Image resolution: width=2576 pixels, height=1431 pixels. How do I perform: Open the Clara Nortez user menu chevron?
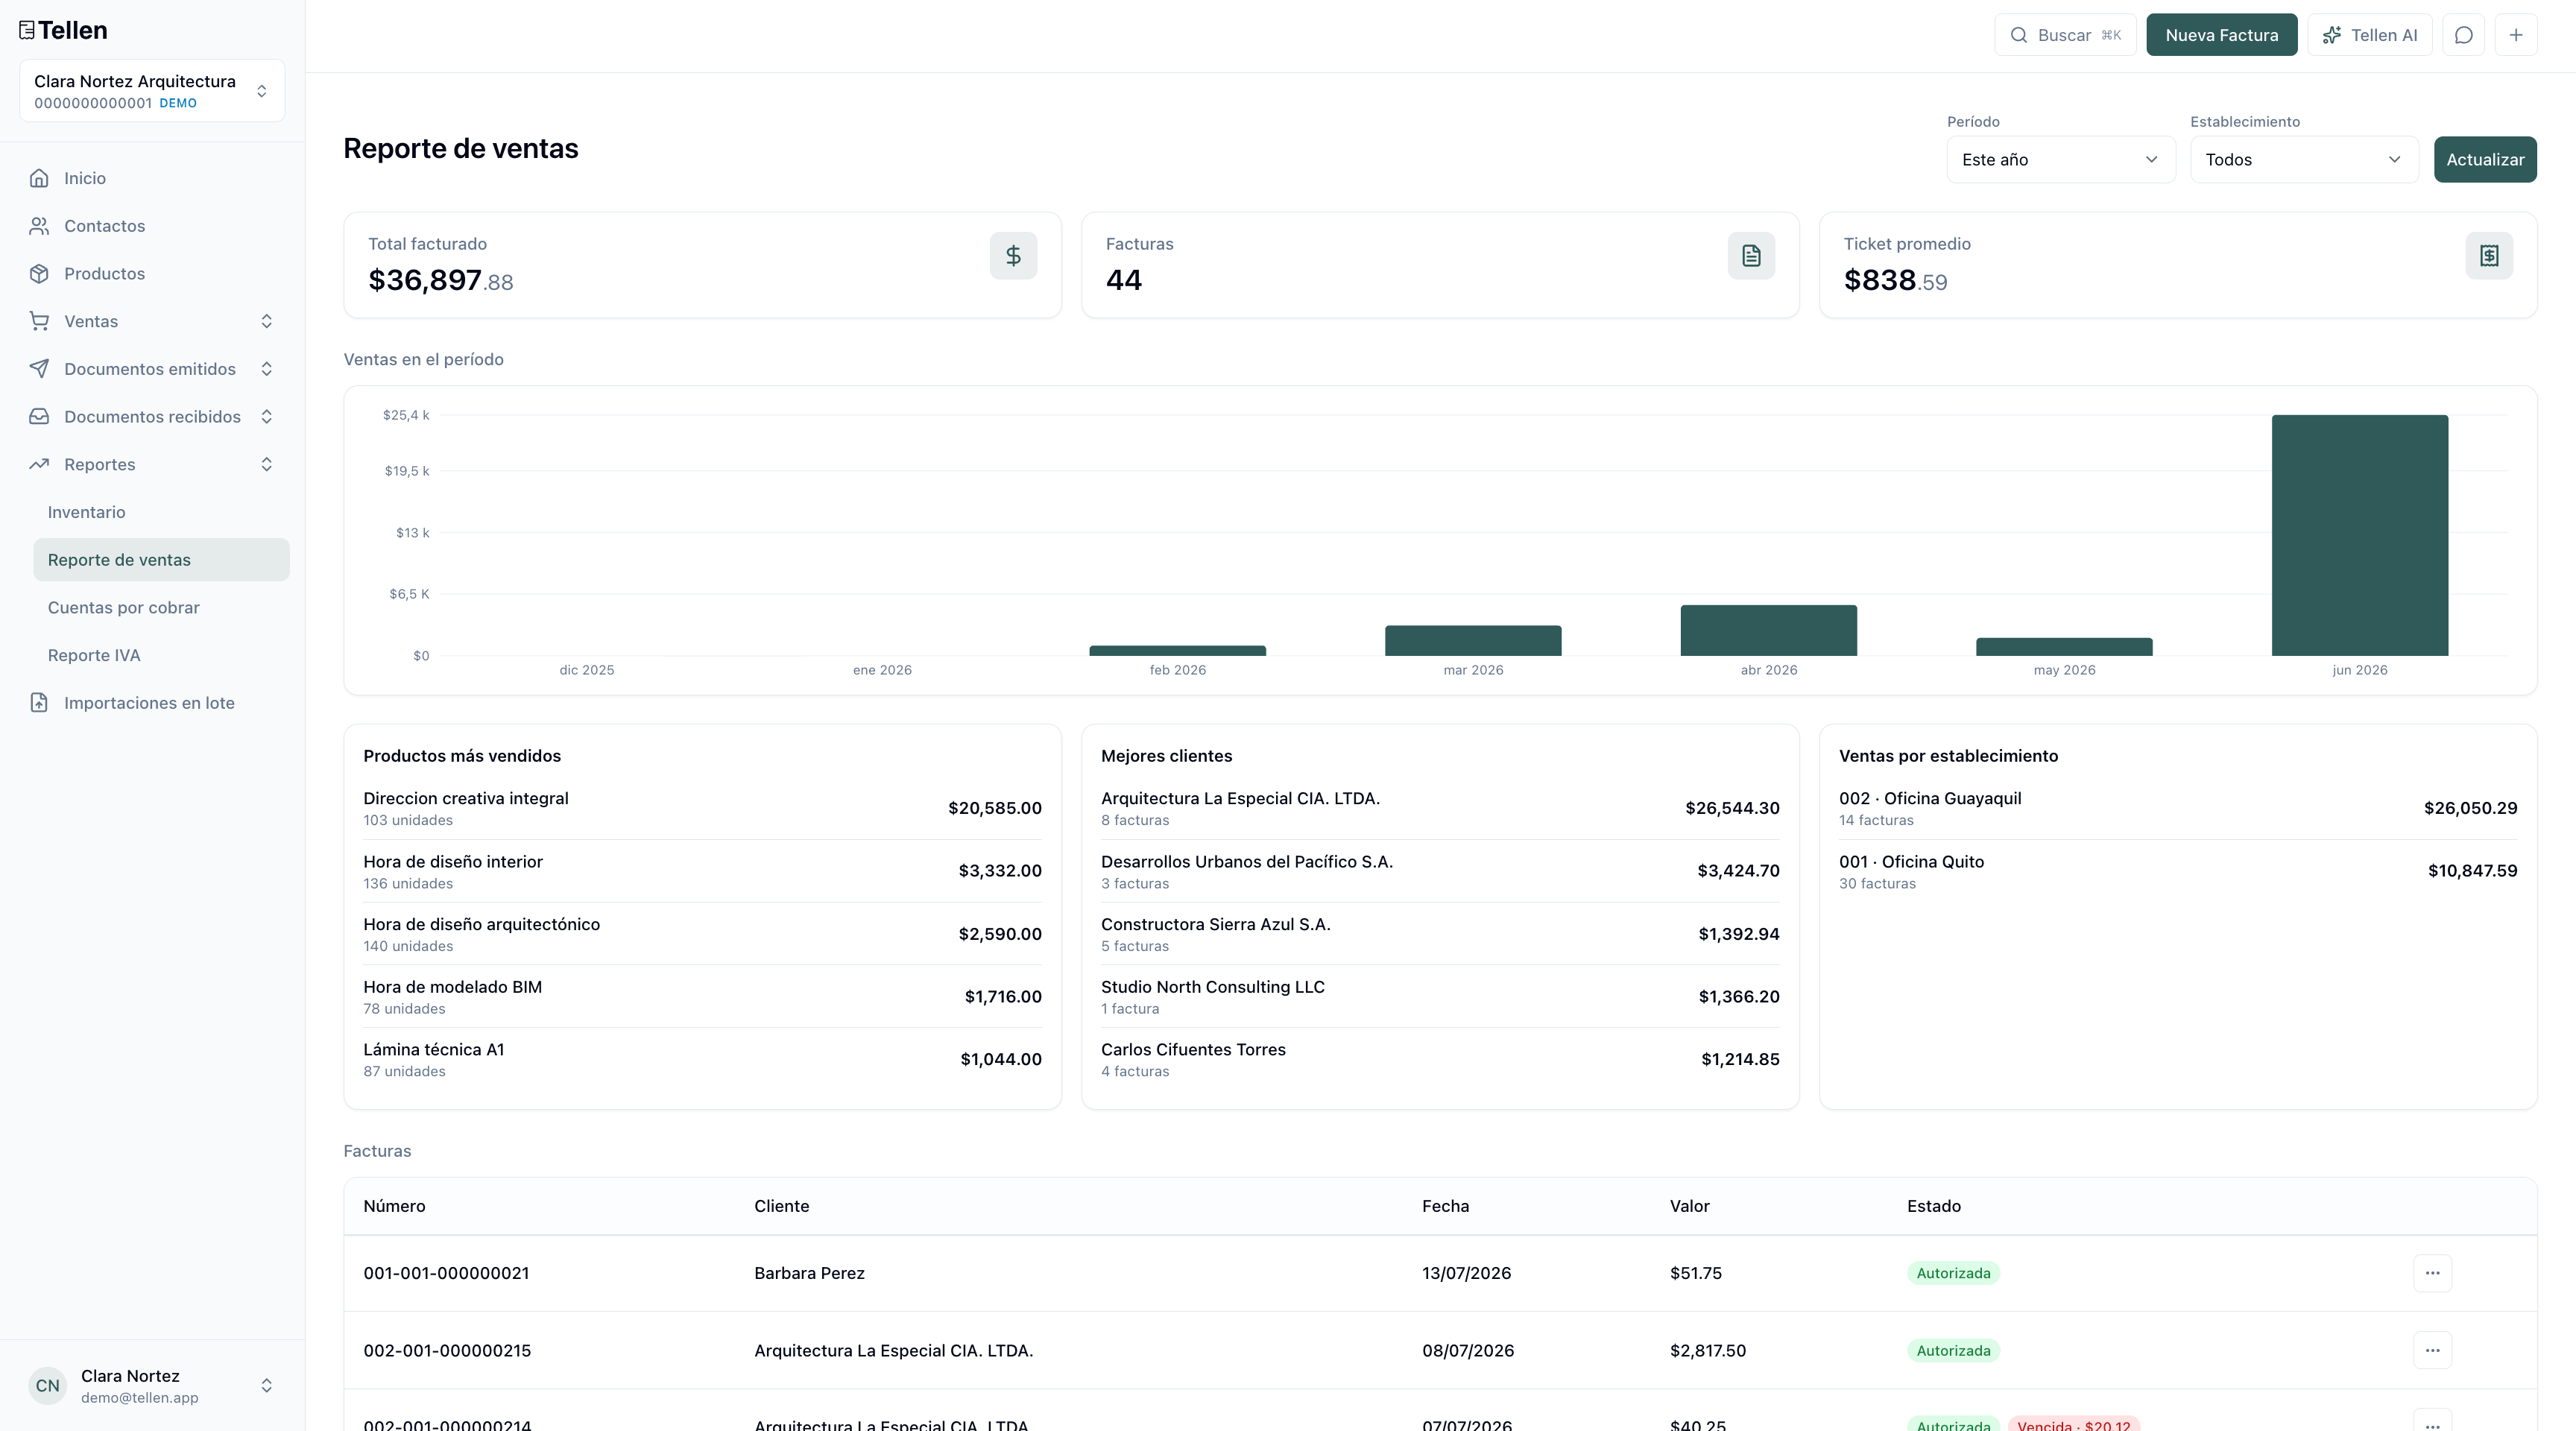[266, 1386]
